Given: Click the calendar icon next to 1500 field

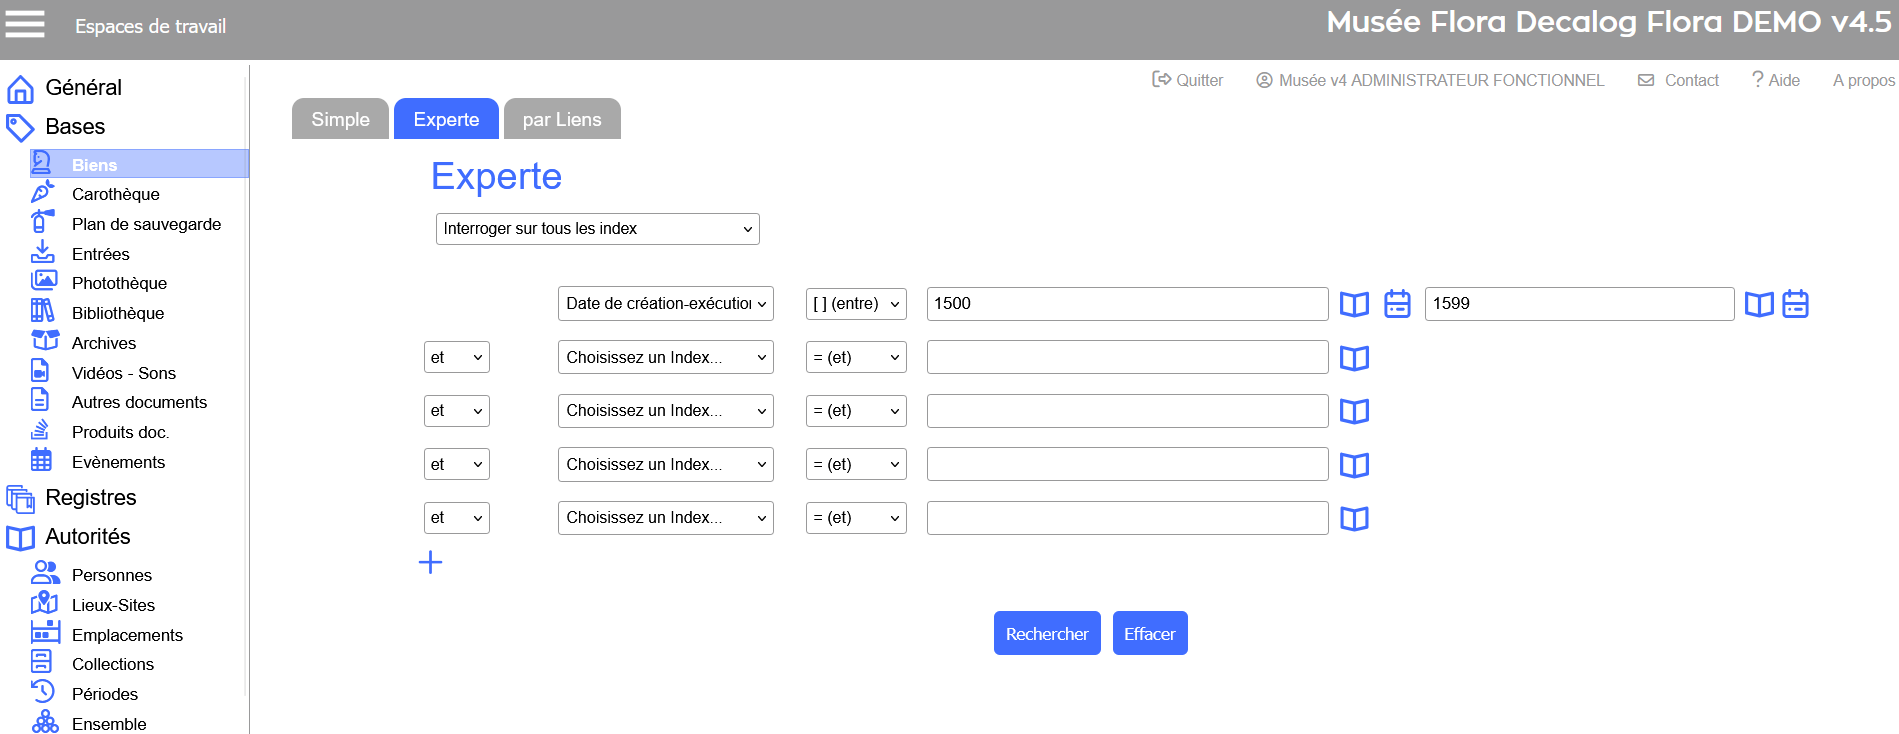Looking at the screenshot, I should (1397, 304).
